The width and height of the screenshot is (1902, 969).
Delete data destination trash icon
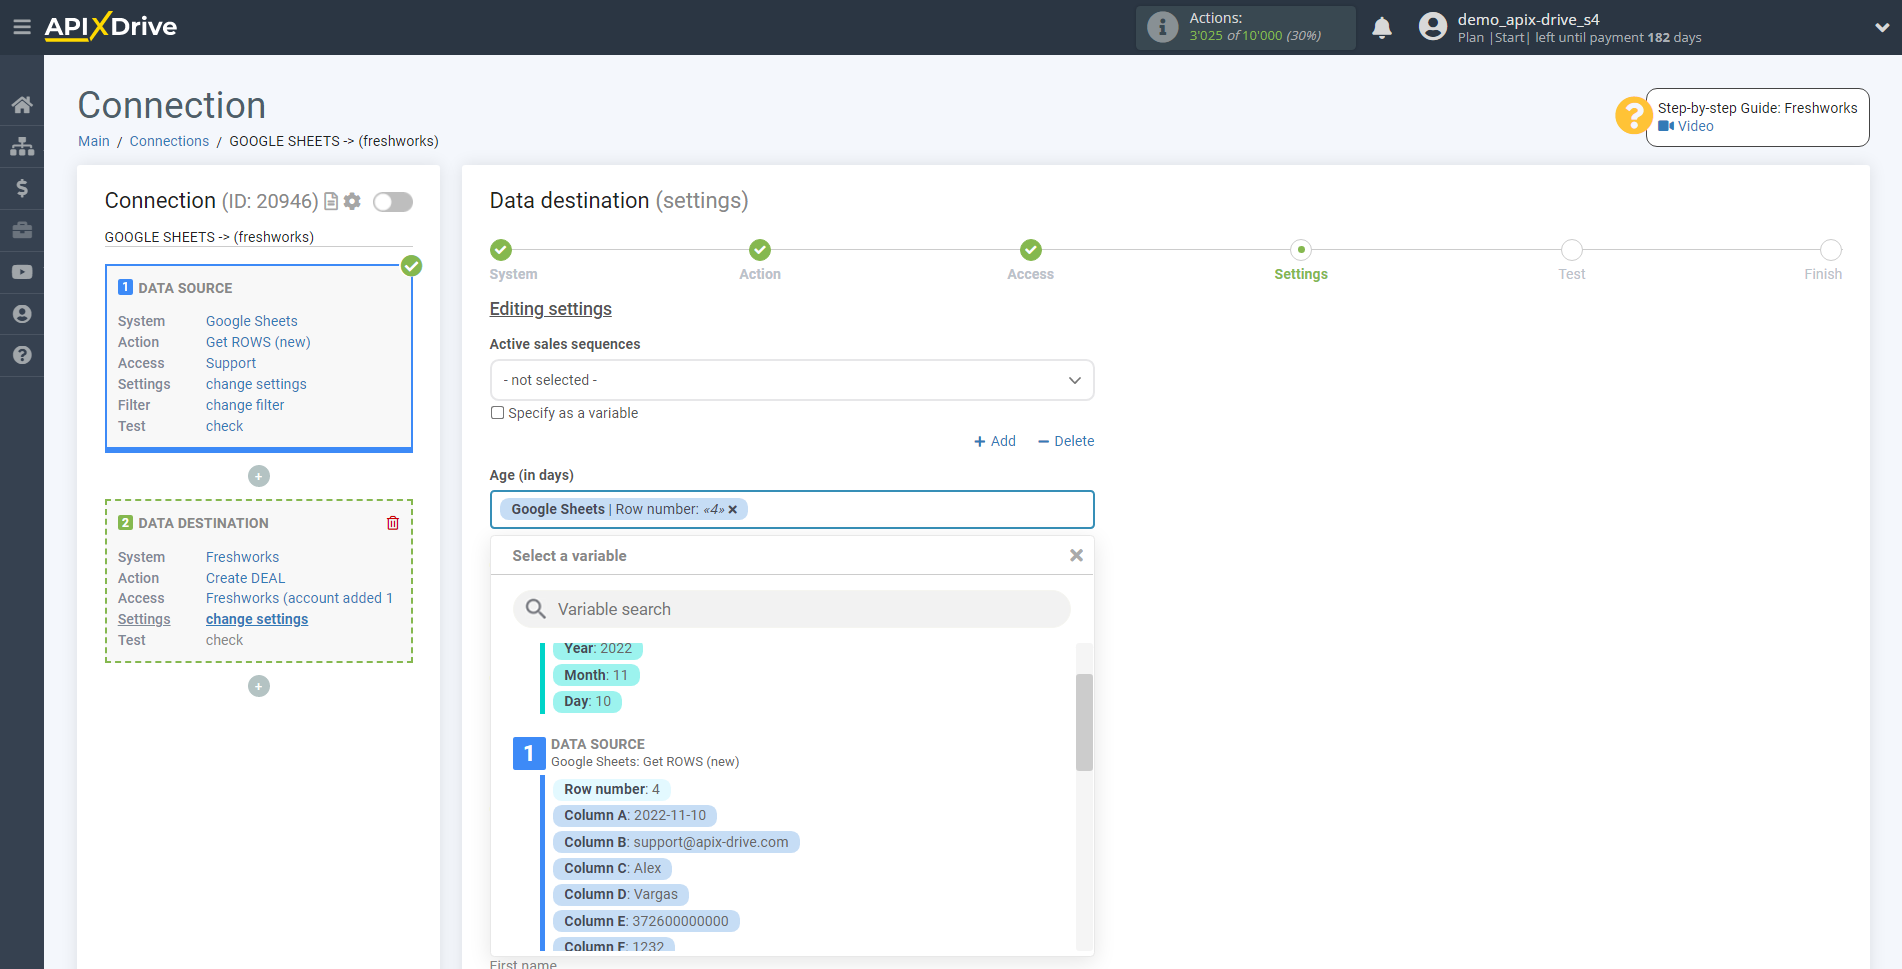[393, 523]
